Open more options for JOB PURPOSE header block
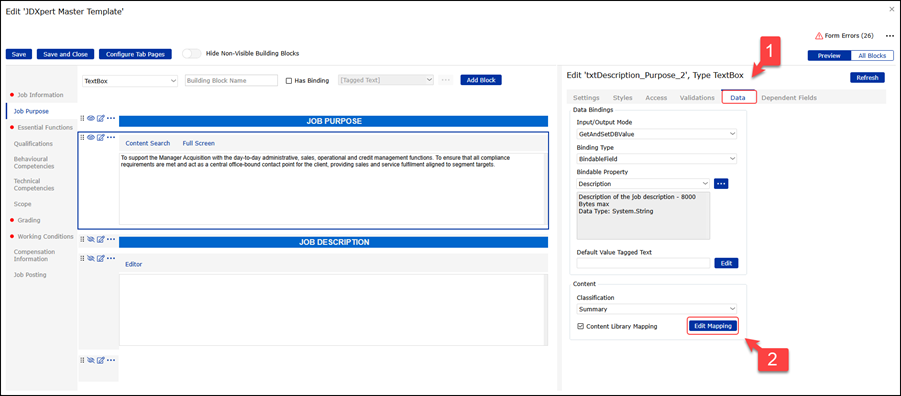Viewport: 901px width, 396px height. 111,118
